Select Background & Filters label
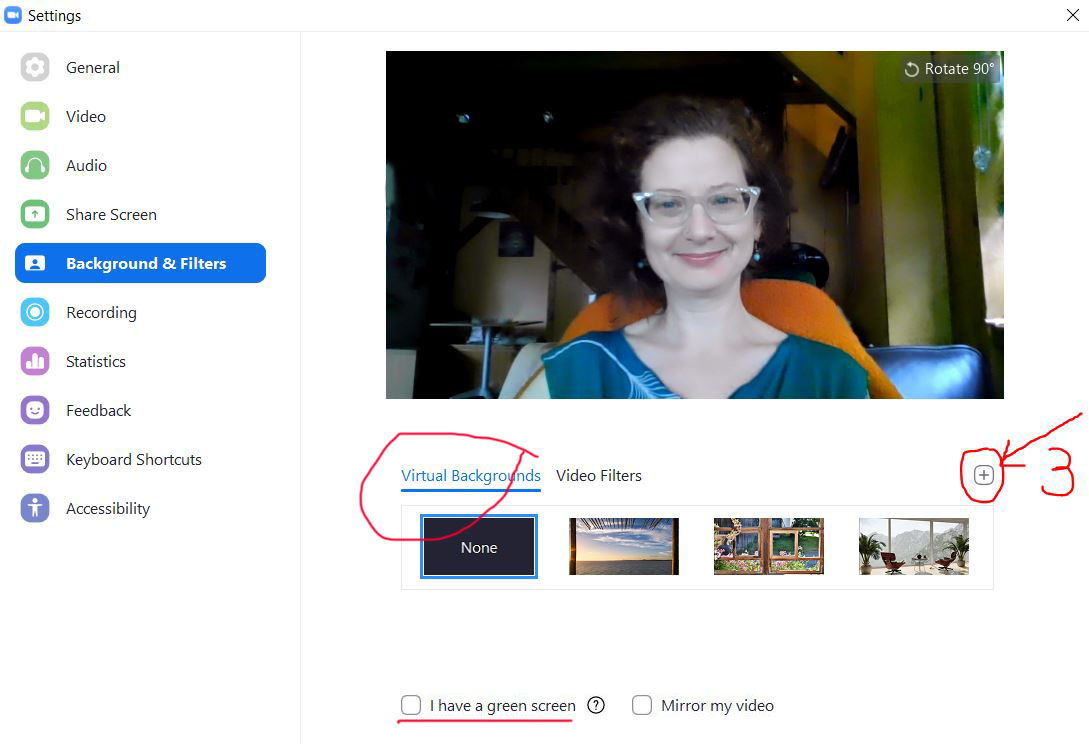Viewport: 1089px width, 744px height. coord(146,263)
